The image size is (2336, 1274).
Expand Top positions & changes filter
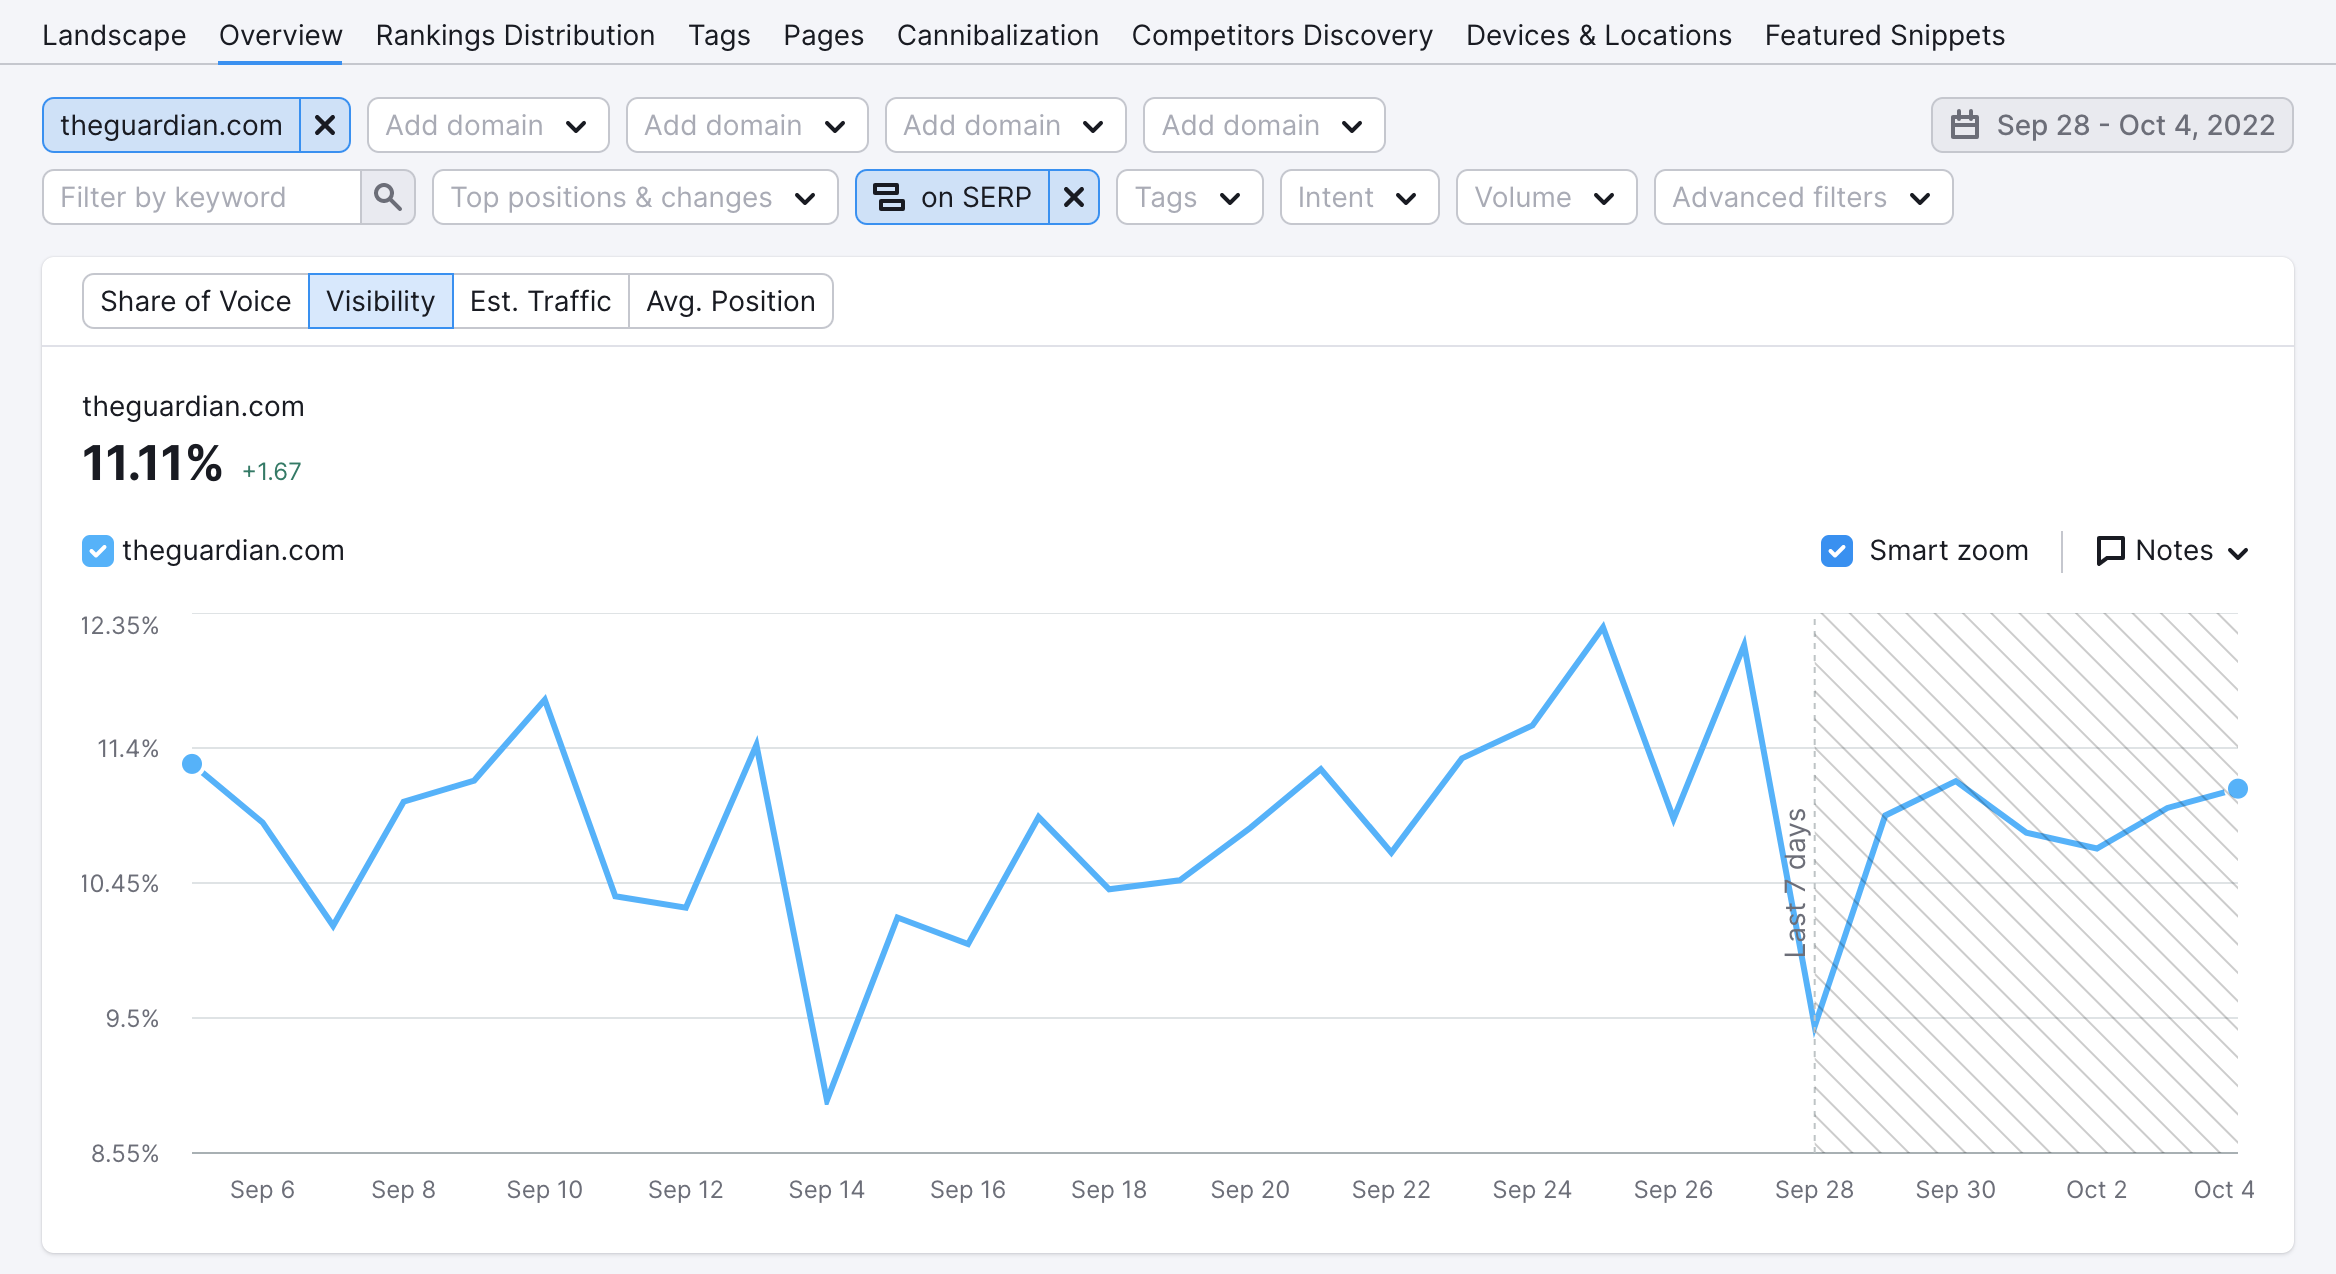click(x=635, y=197)
